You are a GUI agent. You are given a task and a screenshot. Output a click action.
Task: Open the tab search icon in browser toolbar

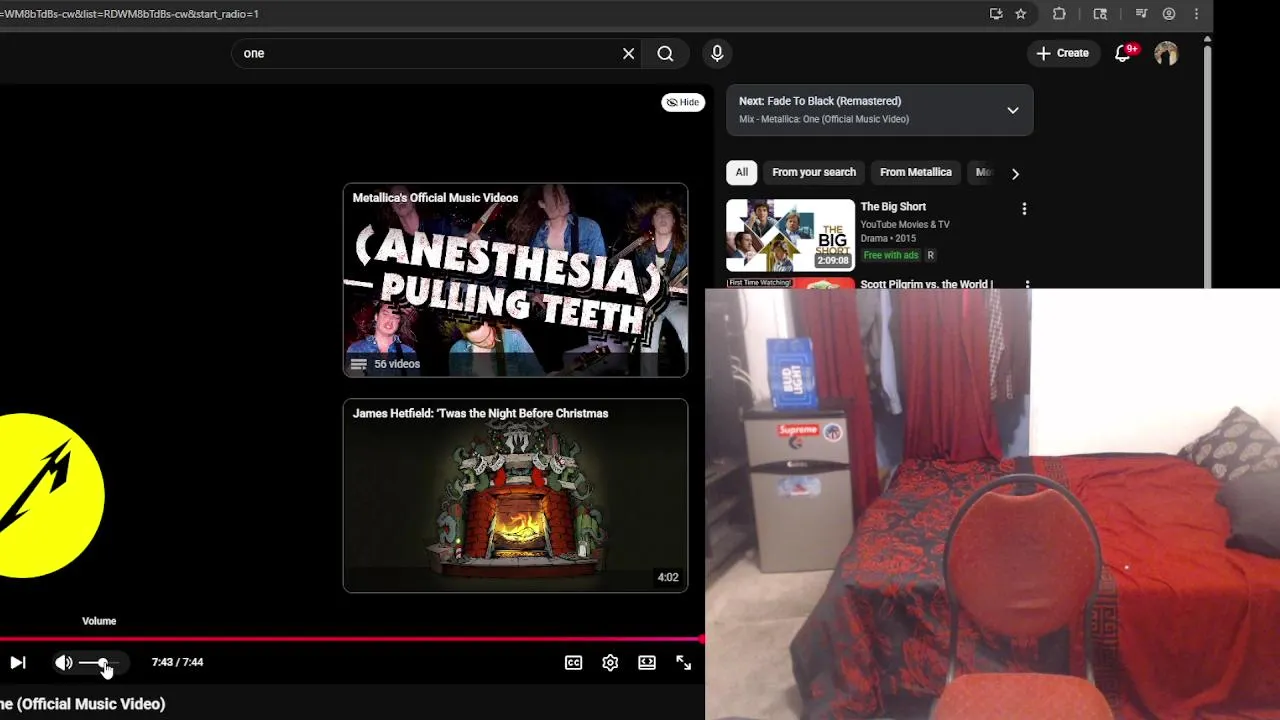point(1100,14)
